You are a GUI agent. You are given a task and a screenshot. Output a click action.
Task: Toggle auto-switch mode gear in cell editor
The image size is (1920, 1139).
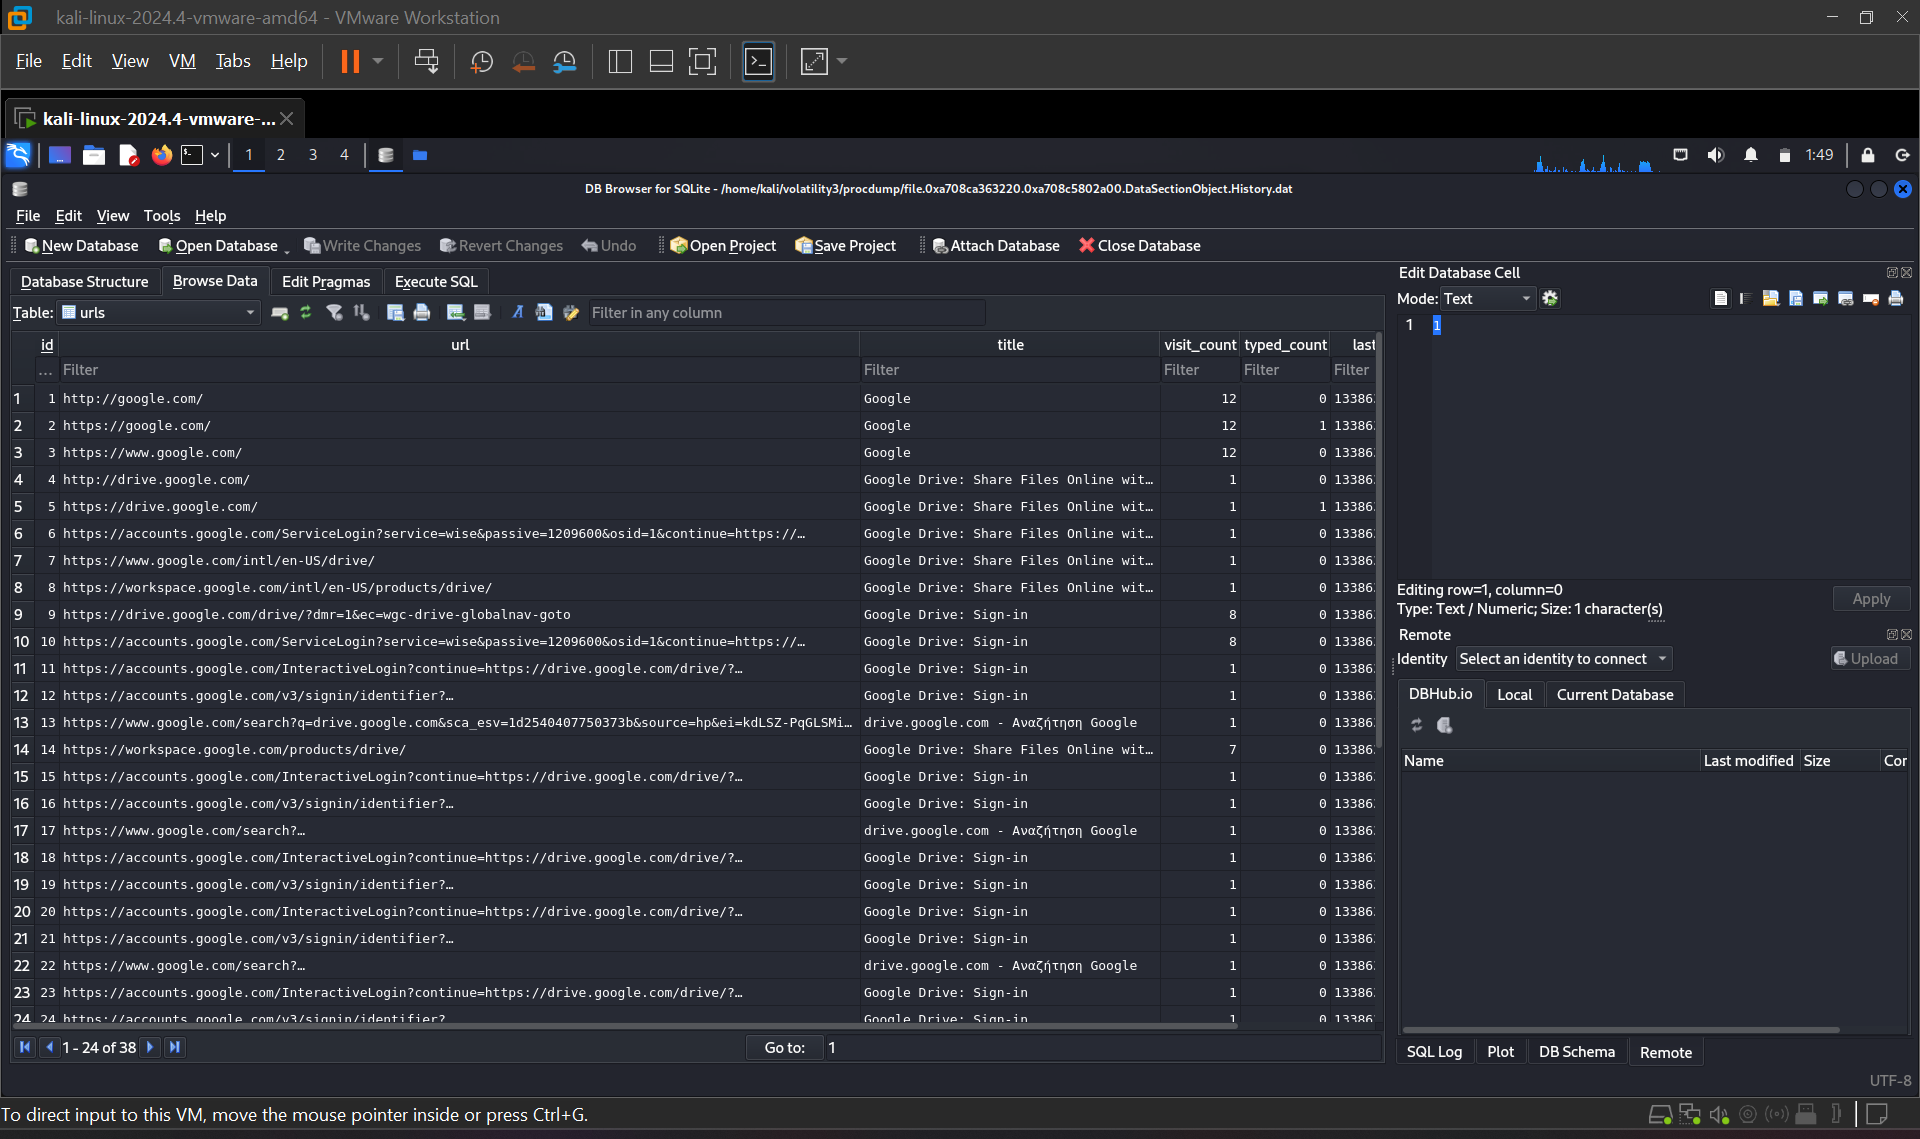1550,298
